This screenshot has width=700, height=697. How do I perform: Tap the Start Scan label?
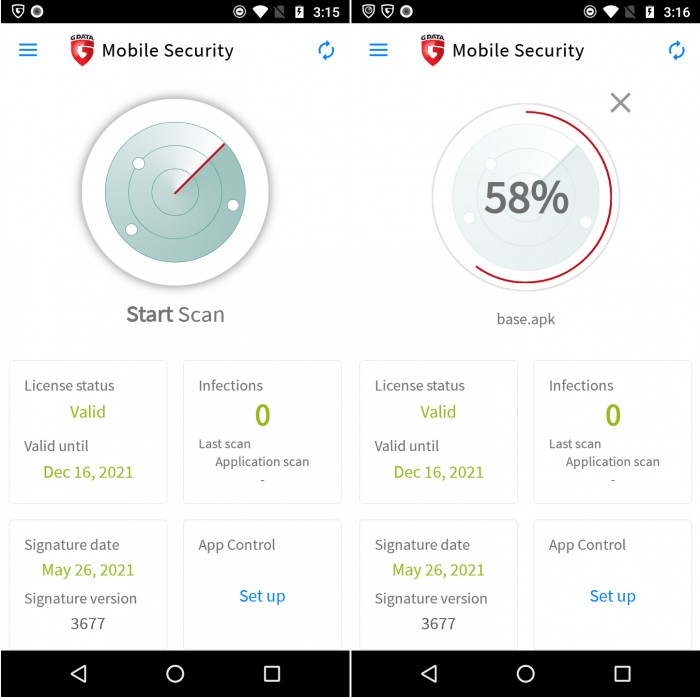(x=175, y=314)
